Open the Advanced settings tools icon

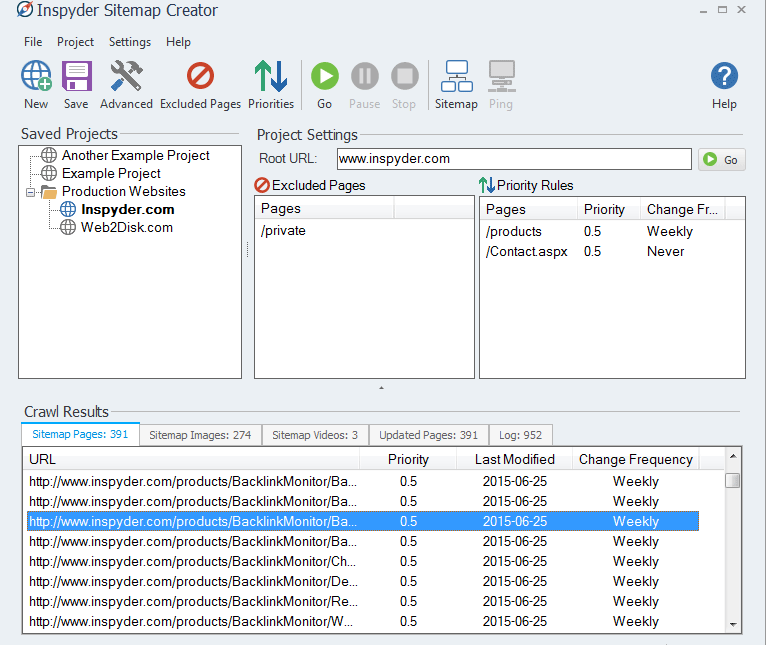point(126,77)
